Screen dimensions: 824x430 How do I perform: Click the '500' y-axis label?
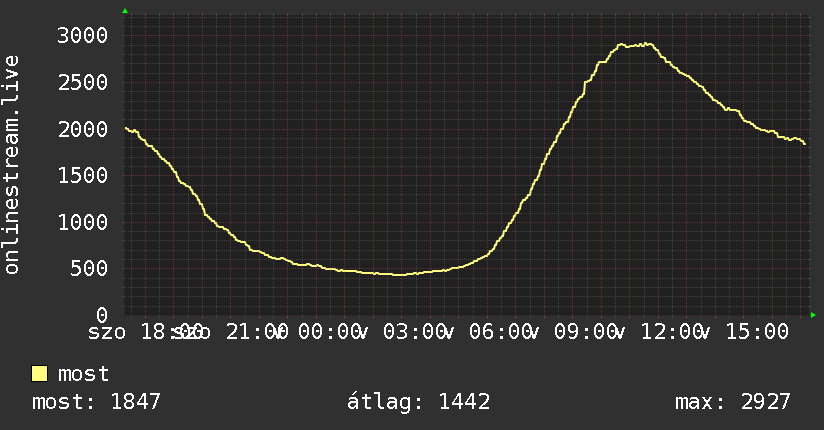(89, 269)
